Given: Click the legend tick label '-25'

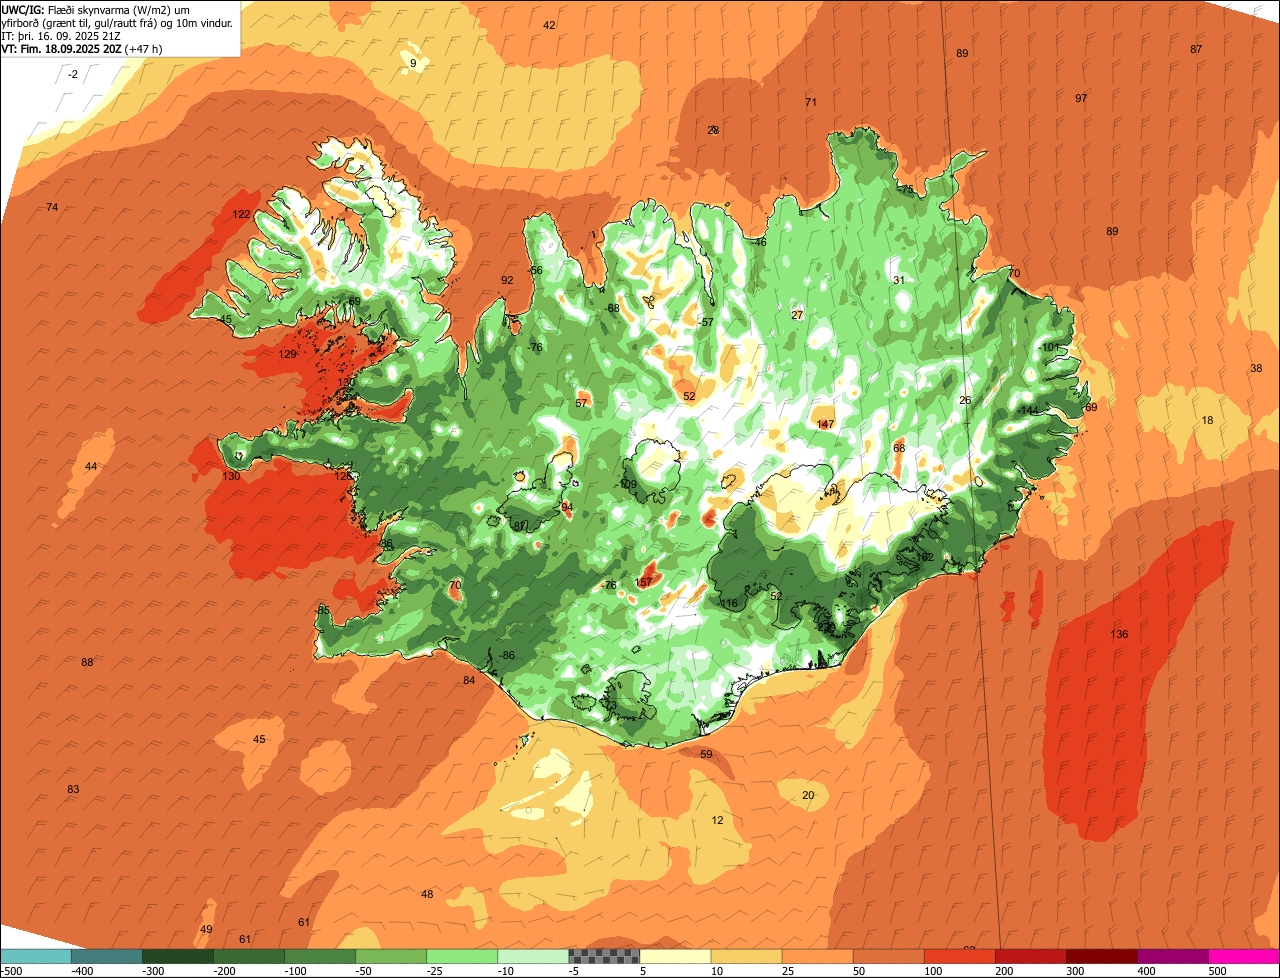Looking at the screenshot, I should (x=437, y=970).
